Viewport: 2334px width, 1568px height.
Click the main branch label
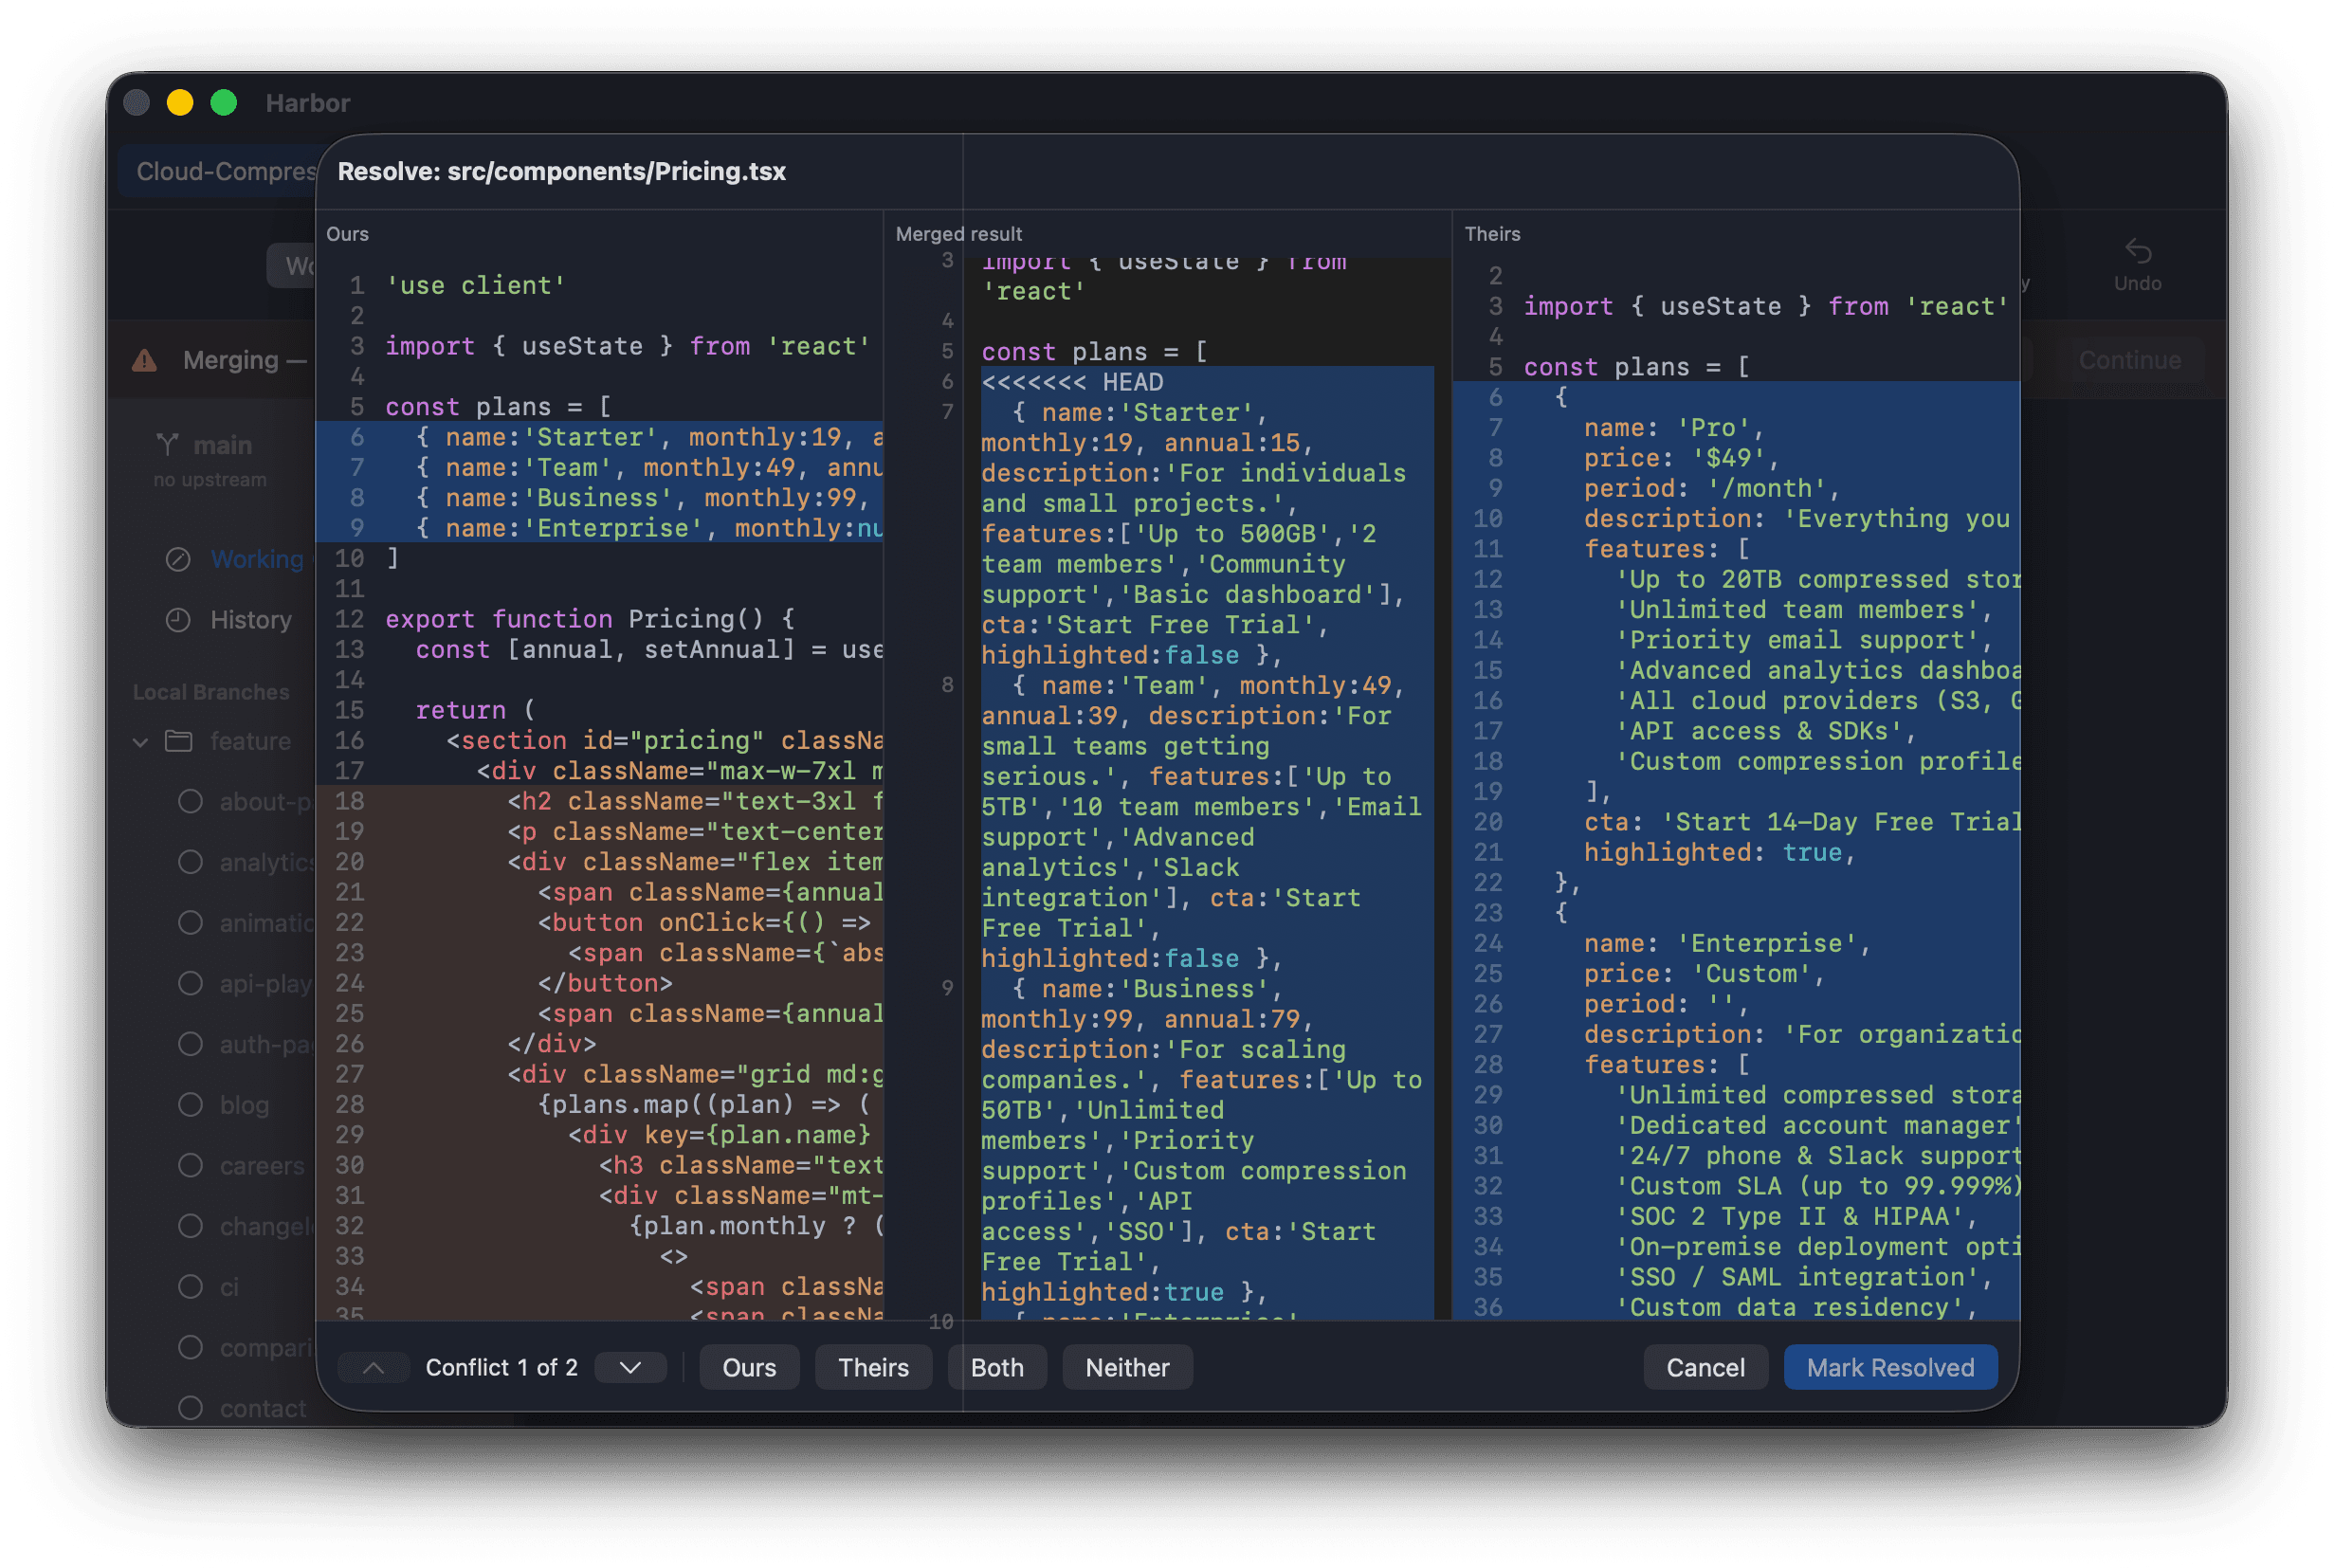(x=223, y=445)
